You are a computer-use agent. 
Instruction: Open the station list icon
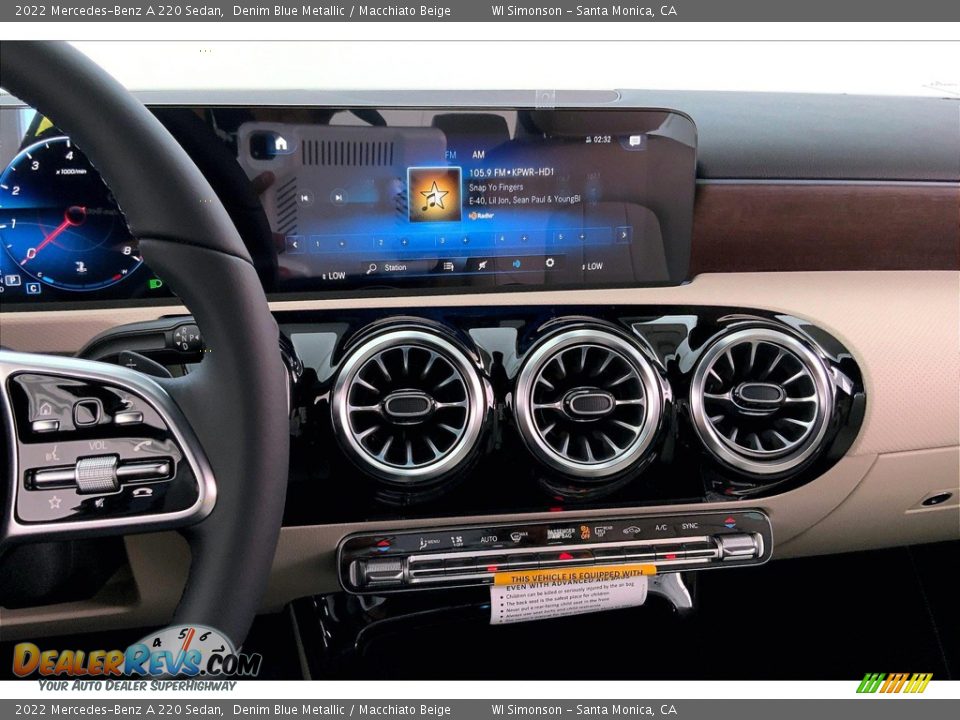448,266
